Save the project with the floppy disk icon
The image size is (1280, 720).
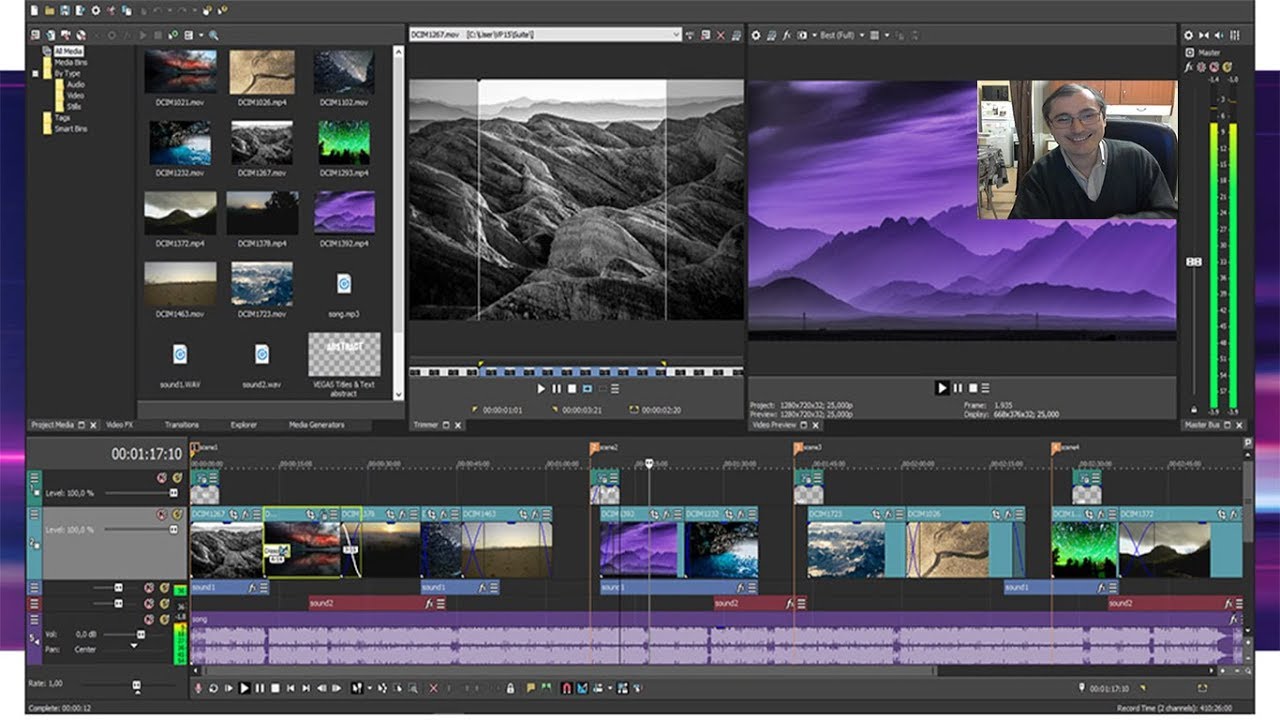click(65, 11)
